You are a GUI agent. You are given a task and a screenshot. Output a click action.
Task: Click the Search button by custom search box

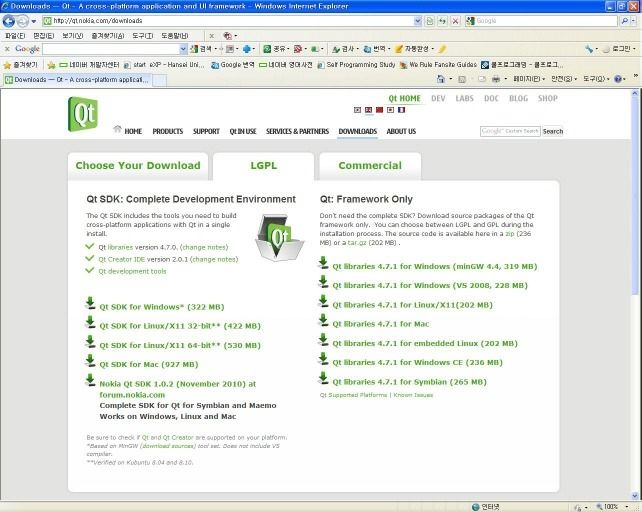(553, 131)
